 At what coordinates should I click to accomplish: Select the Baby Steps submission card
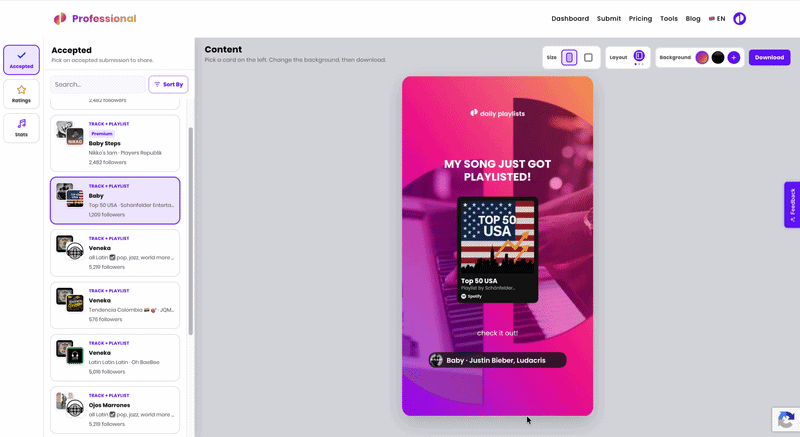coord(115,143)
